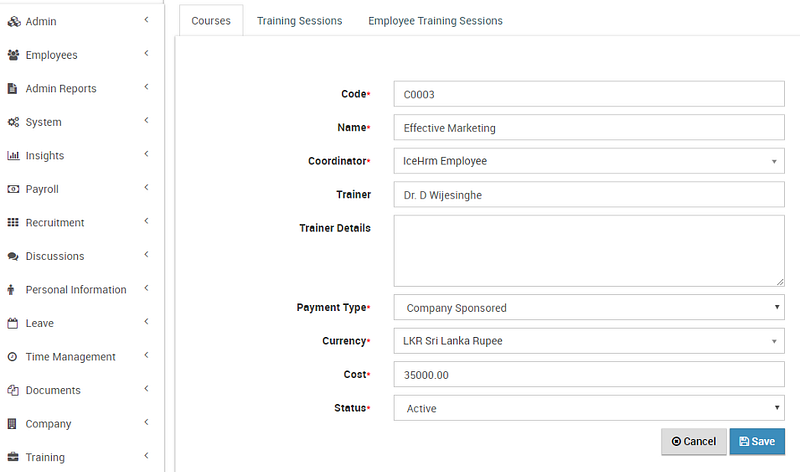This screenshot has height=472, width=800.
Task: Click into the Trainer field
Action: pos(589,194)
